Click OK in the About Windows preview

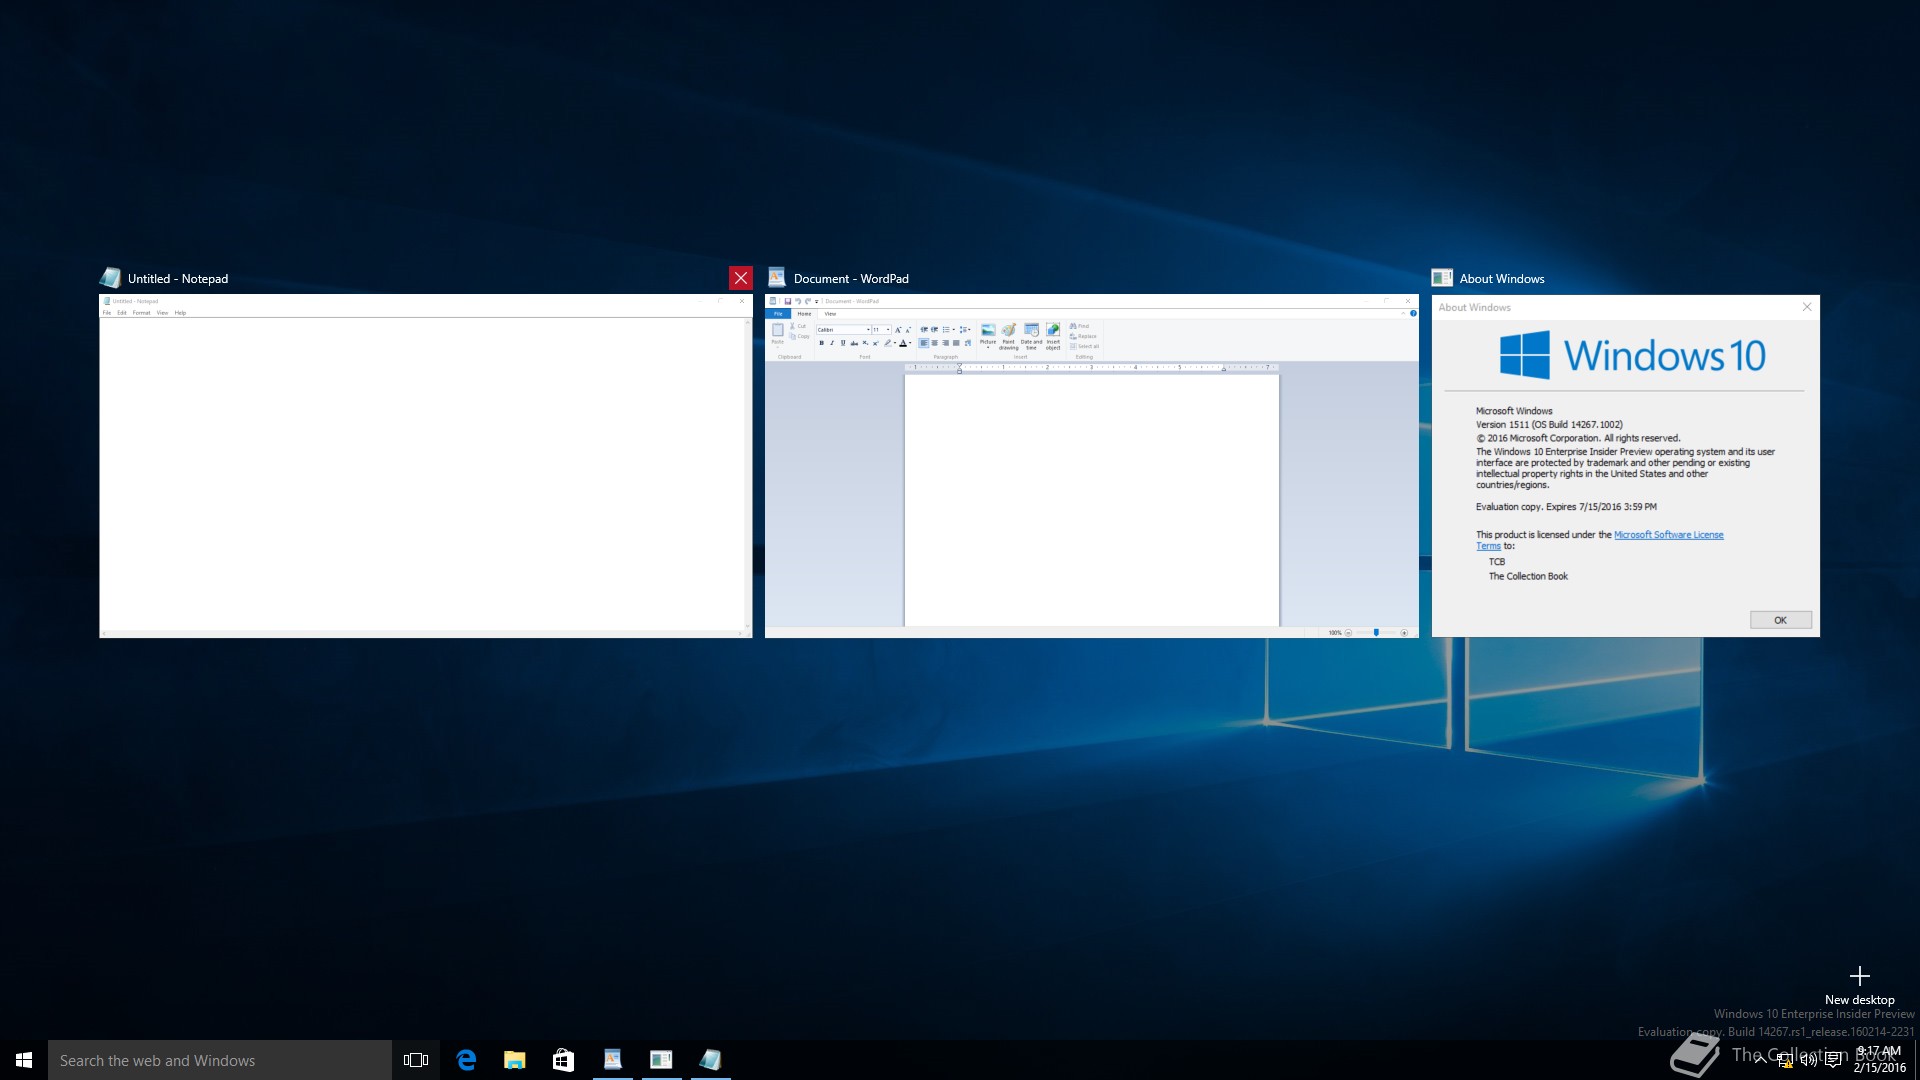coord(1780,620)
